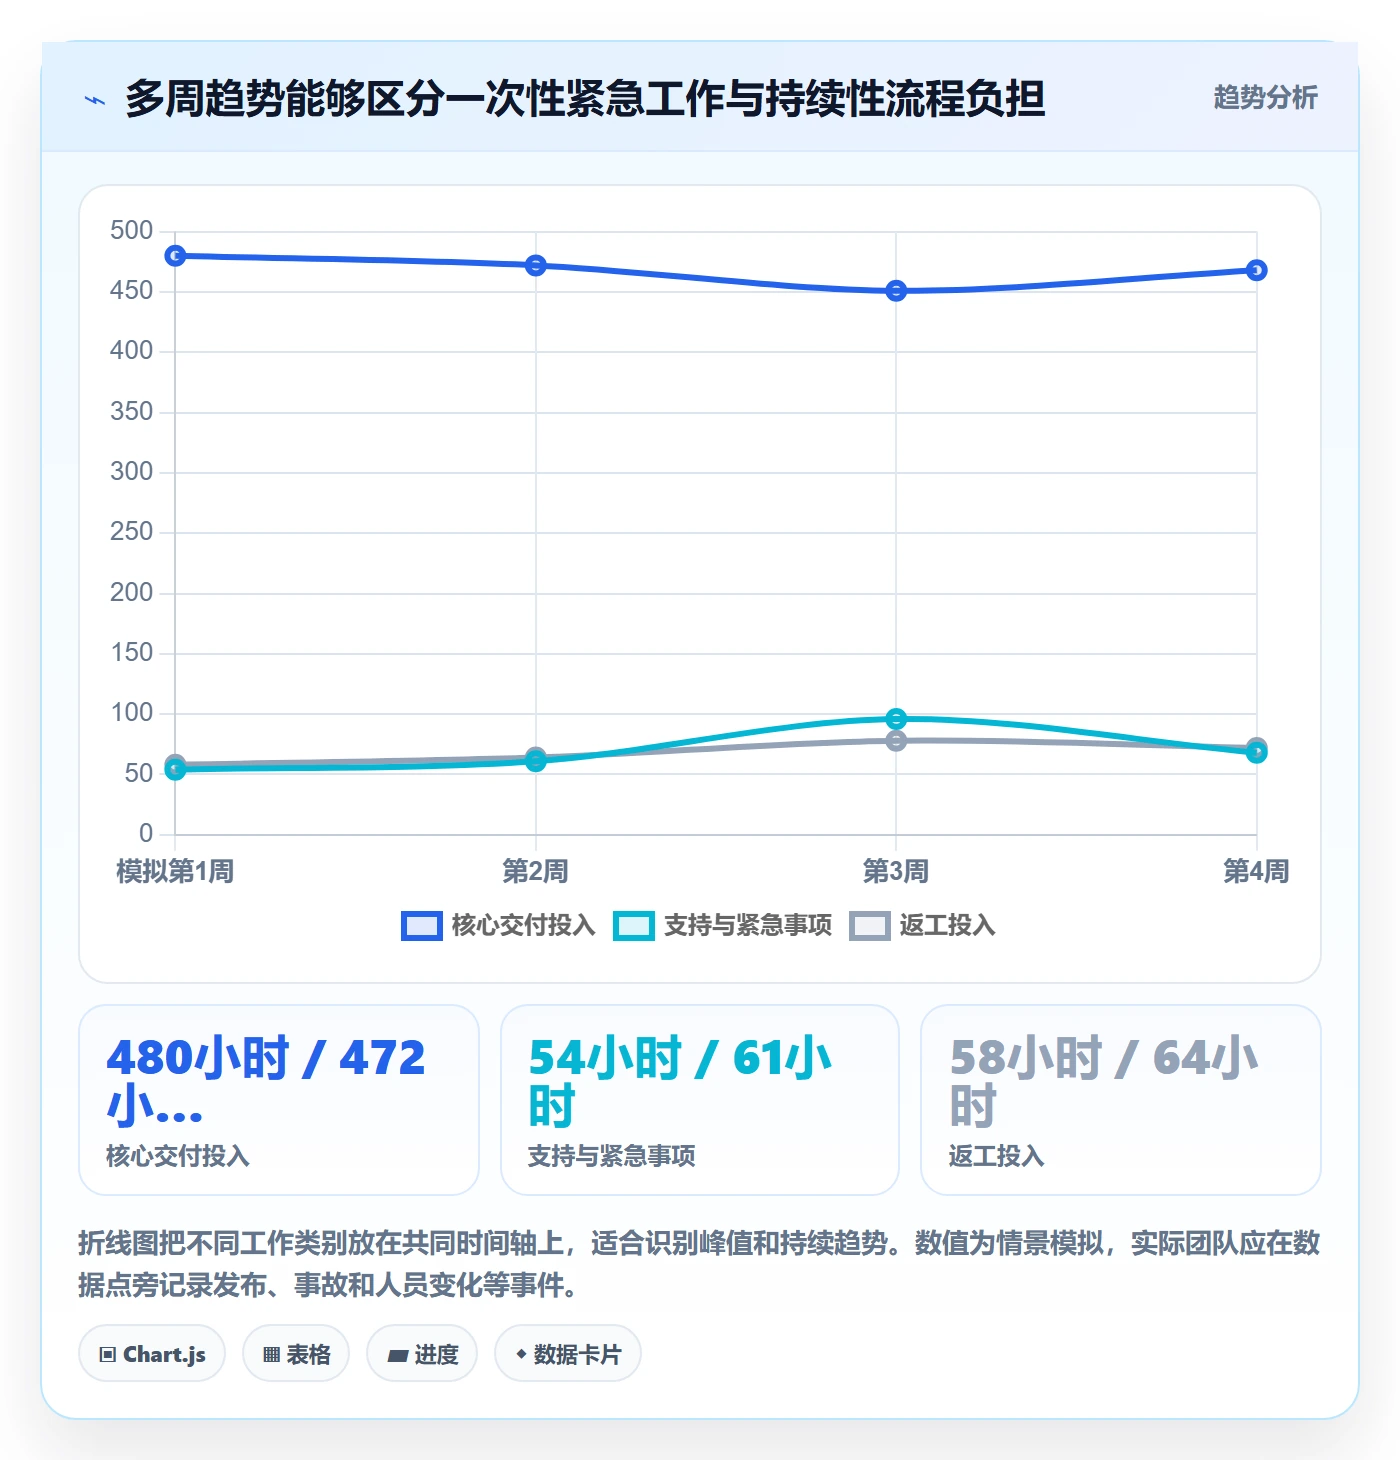The height and width of the screenshot is (1460, 1400).
Task: Click the 第4周 axis label
Action: point(1257,871)
